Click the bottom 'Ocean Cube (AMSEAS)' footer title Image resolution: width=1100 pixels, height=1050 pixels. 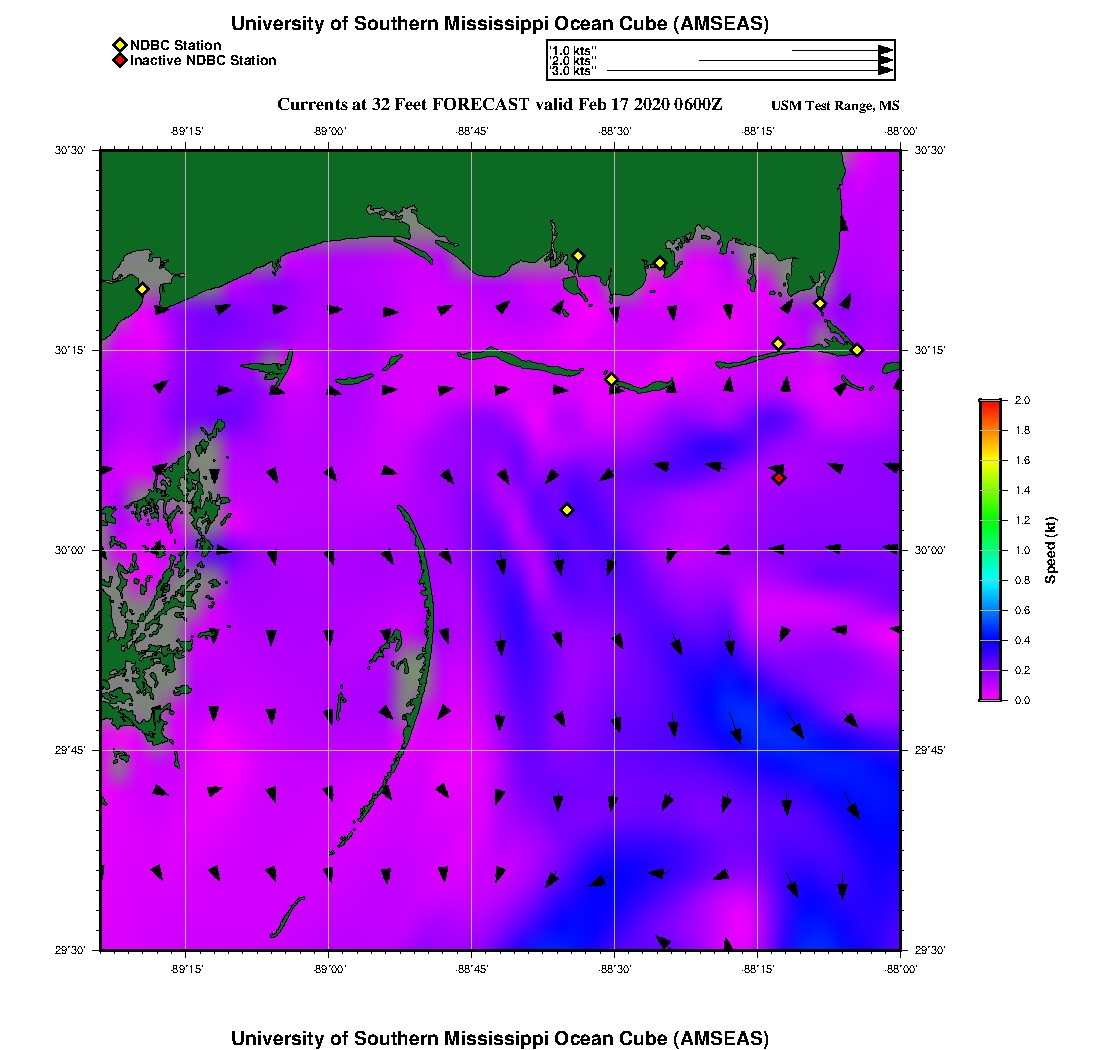click(x=500, y=1037)
